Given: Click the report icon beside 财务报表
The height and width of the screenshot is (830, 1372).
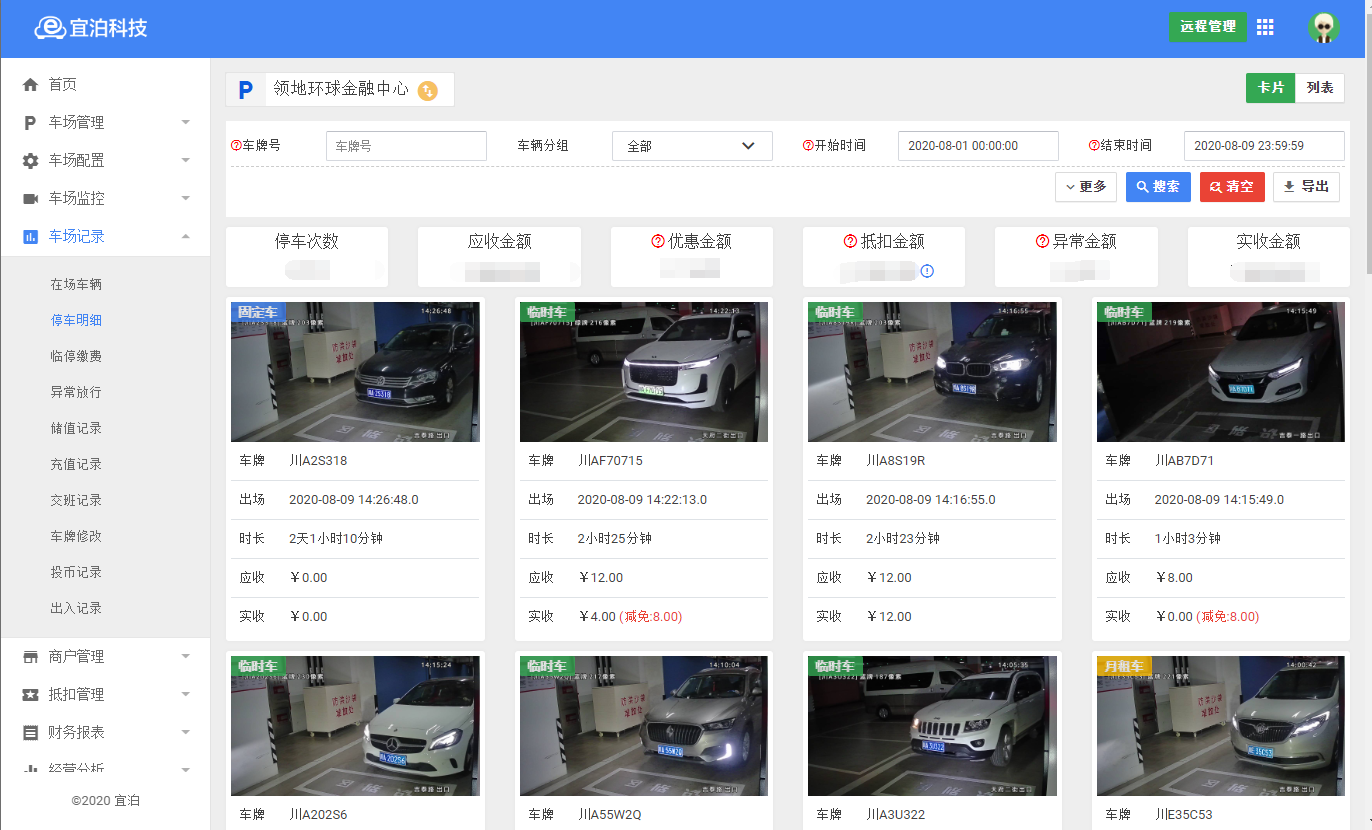Looking at the screenshot, I should tap(30, 732).
